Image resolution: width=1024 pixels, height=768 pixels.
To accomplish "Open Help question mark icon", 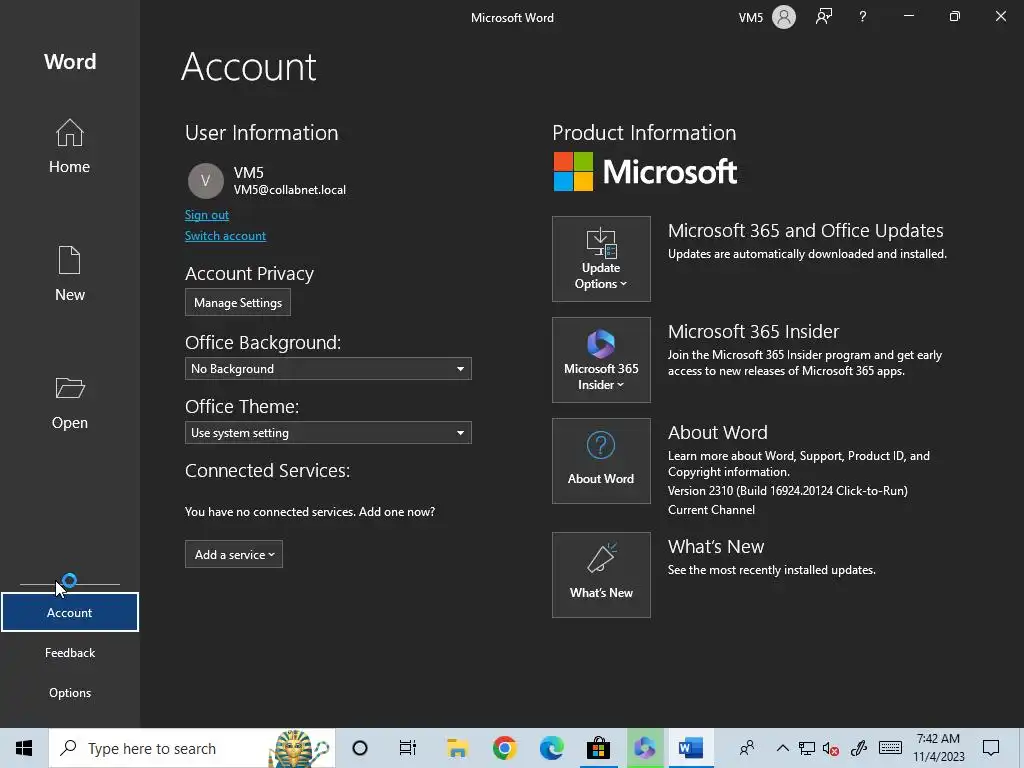I will pyautogui.click(x=863, y=17).
